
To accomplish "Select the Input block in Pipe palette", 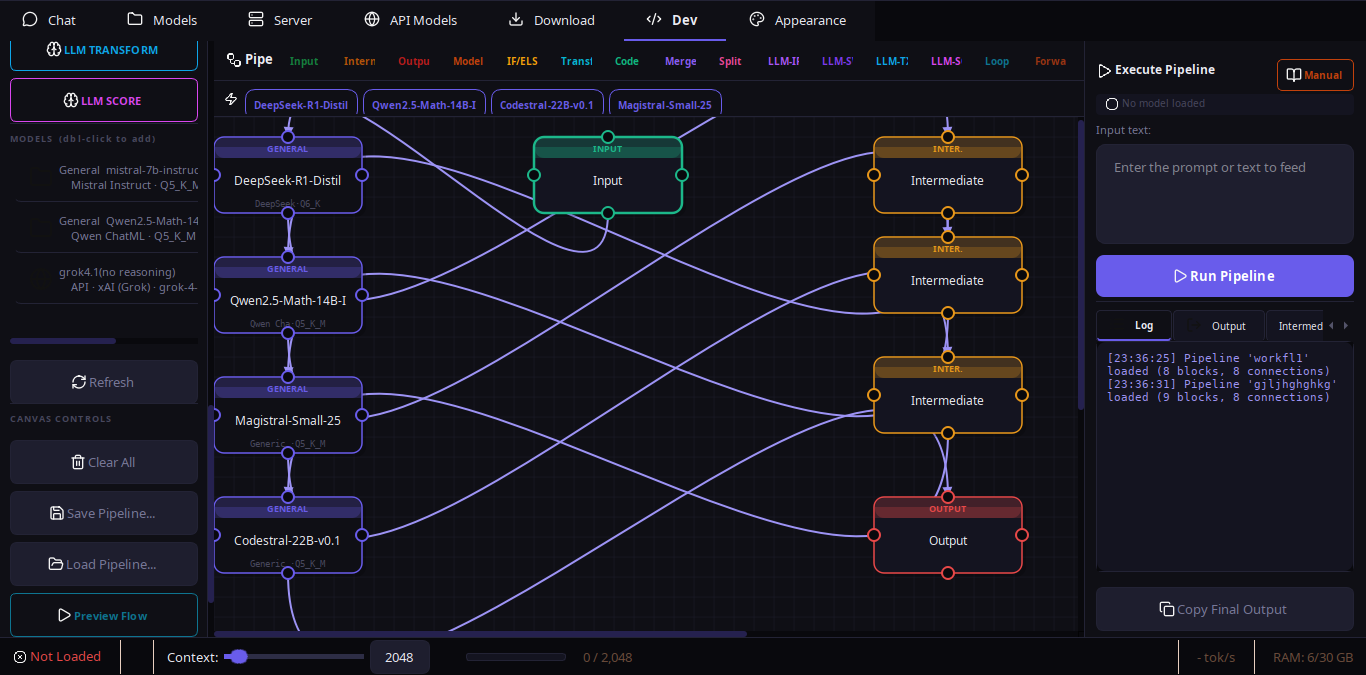I will 304,61.
